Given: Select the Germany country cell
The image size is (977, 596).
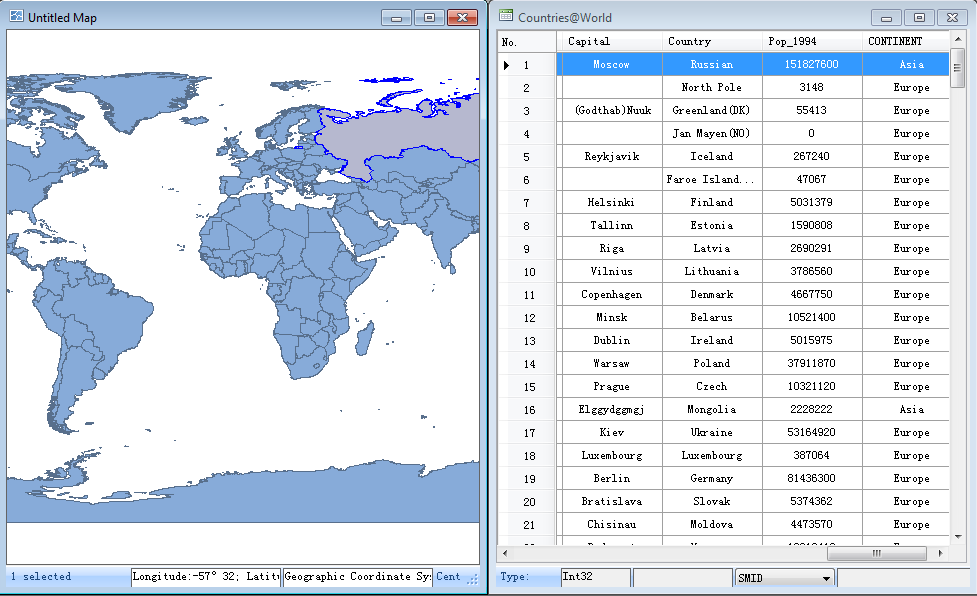Looking at the screenshot, I should (x=711, y=479).
